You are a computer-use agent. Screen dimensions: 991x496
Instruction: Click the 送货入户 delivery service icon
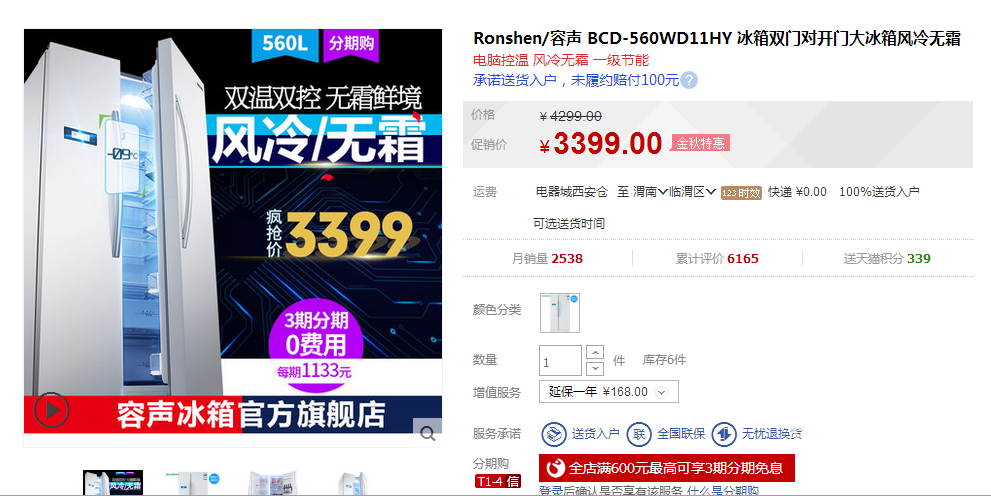(554, 434)
